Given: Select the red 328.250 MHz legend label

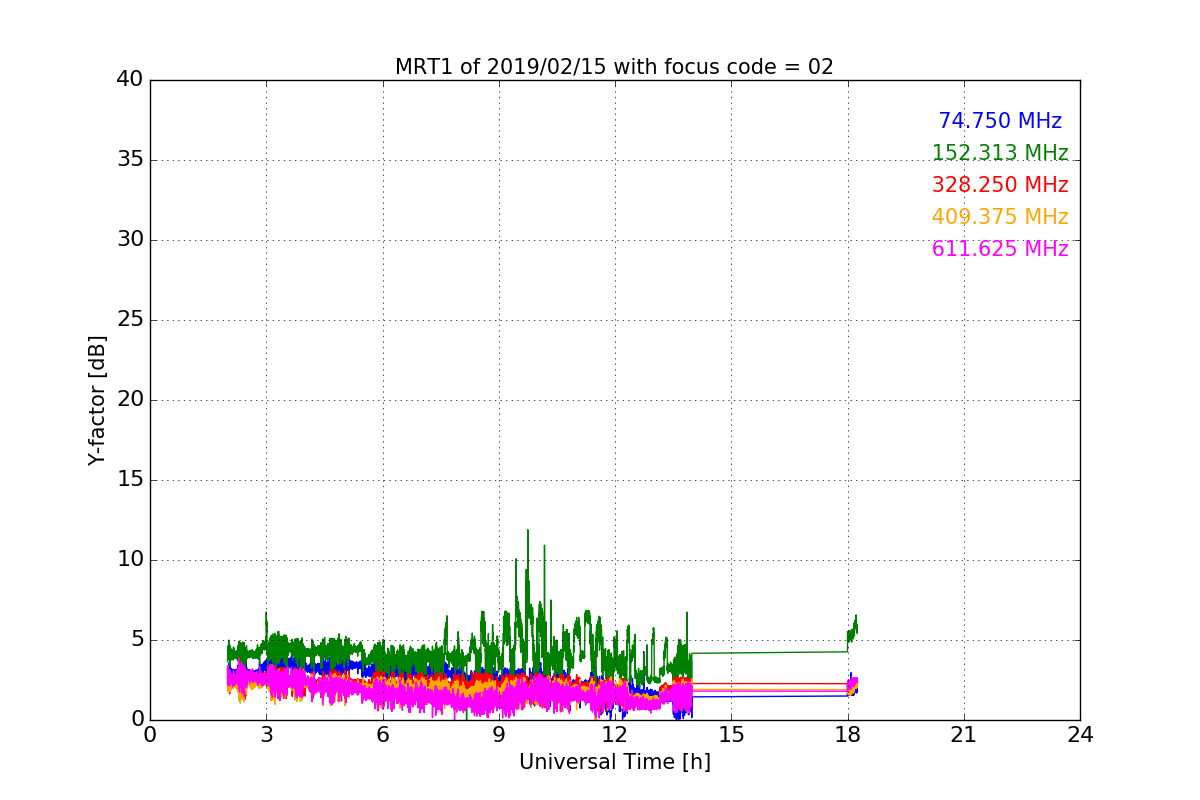Looking at the screenshot, I should 1000,185.
